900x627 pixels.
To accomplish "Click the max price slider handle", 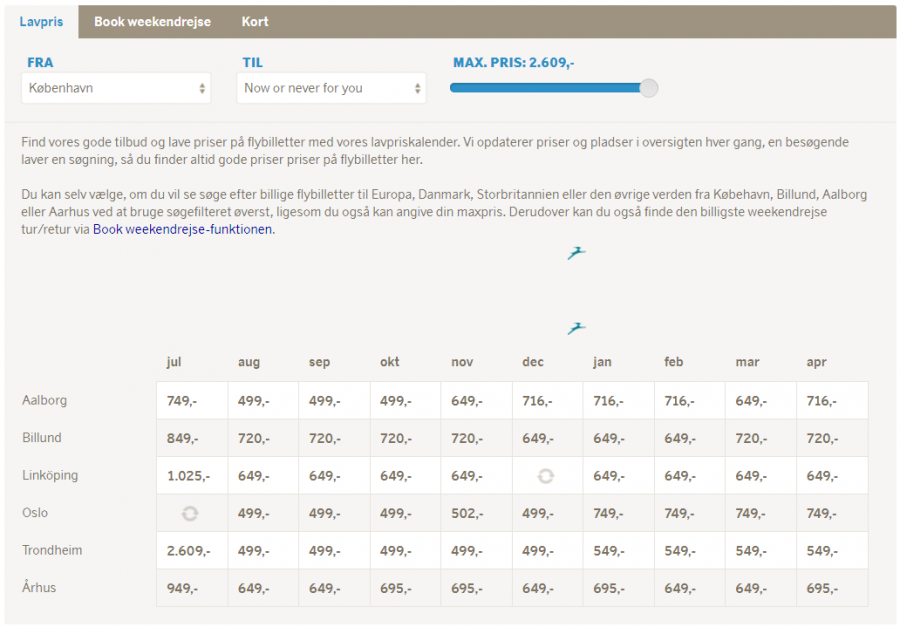I will coord(649,88).
